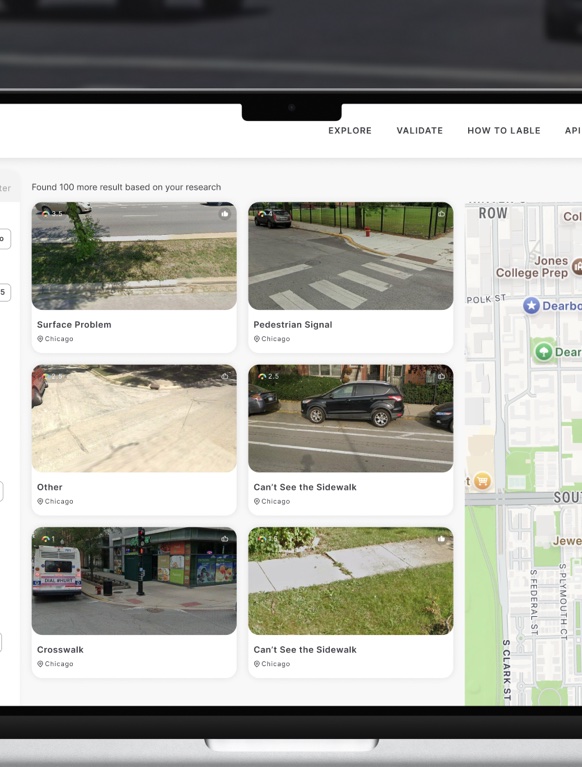This screenshot has width=582, height=767.
Task: Click the severity gauge on Pedestrian Signal image
Action: click(x=262, y=214)
